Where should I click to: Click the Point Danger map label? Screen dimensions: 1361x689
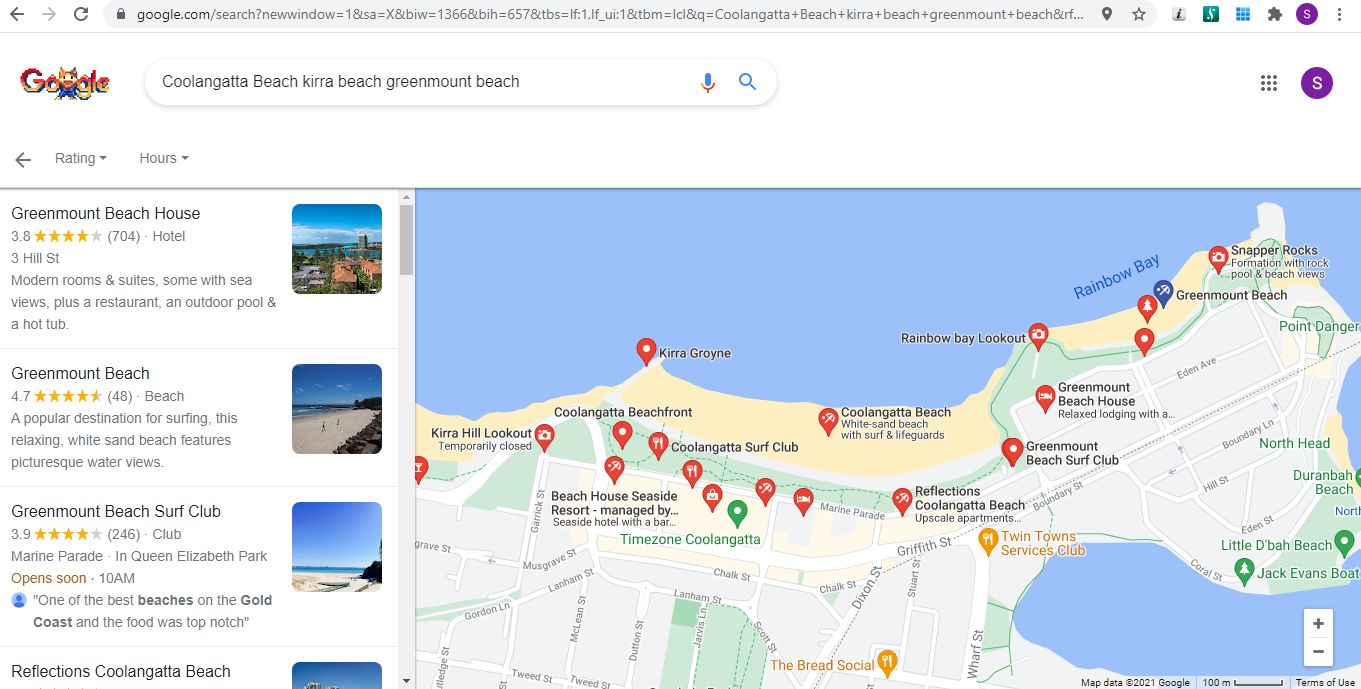(1319, 327)
